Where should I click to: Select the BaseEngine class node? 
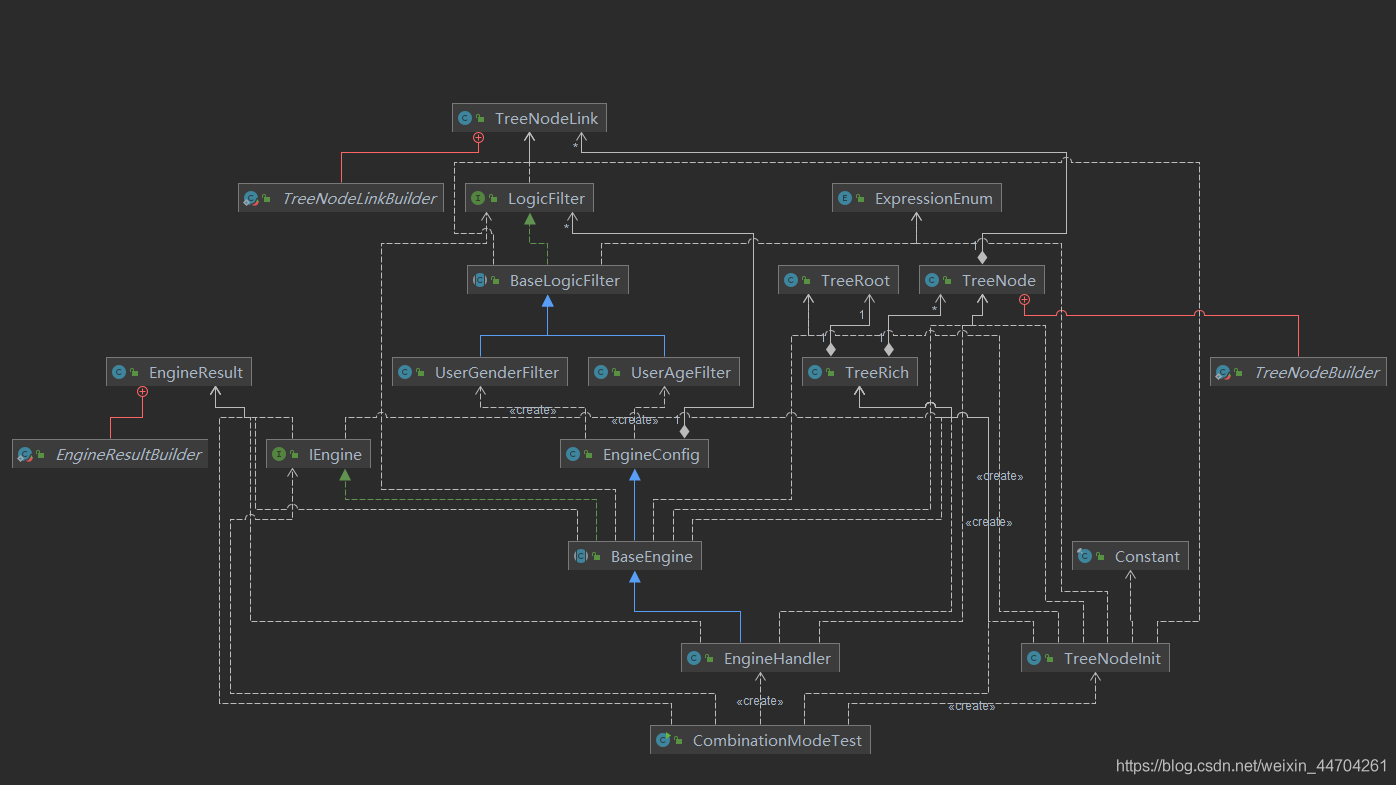click(x=635, y=556)
